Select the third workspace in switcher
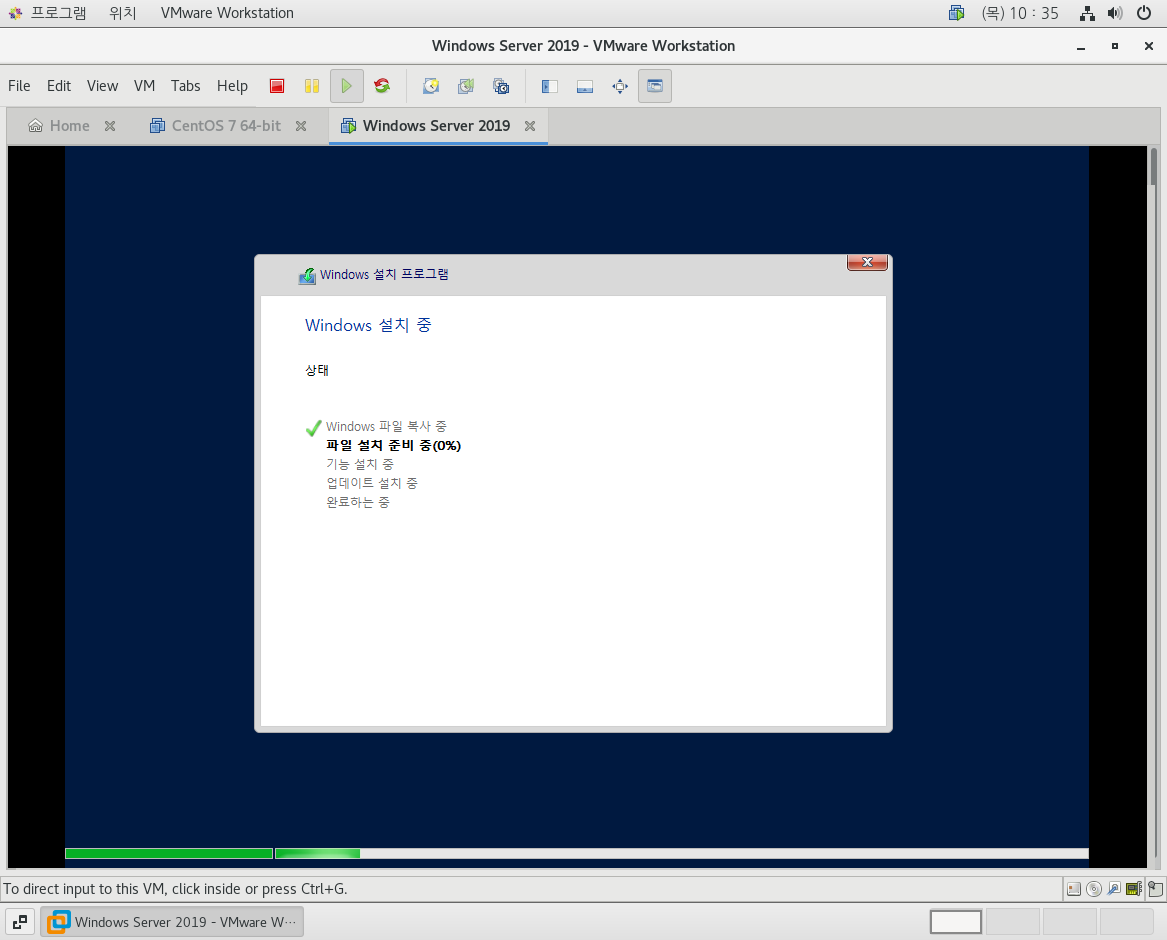The image size is (1167, 940). click(x=1070, y=921)
